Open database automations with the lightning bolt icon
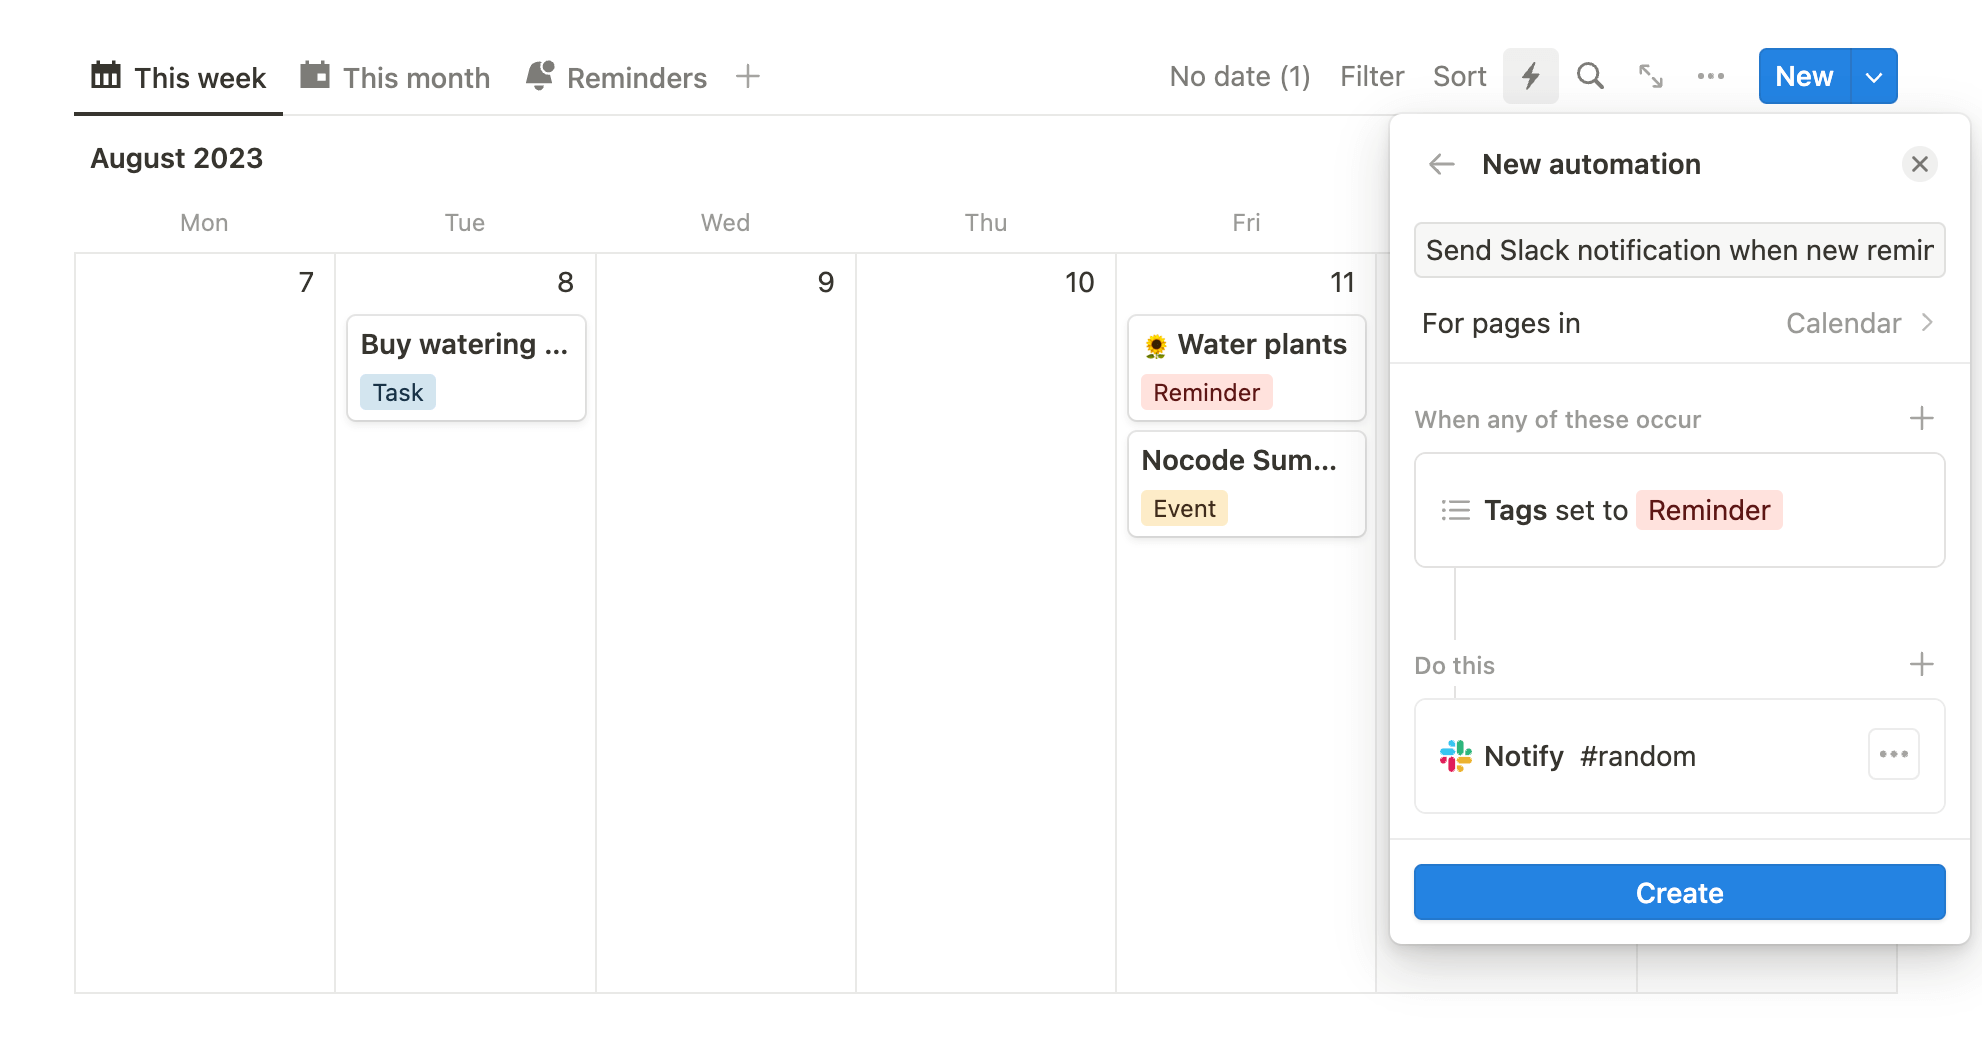This screenshot has width=1982, height=1056. (x=1530, y=76)
